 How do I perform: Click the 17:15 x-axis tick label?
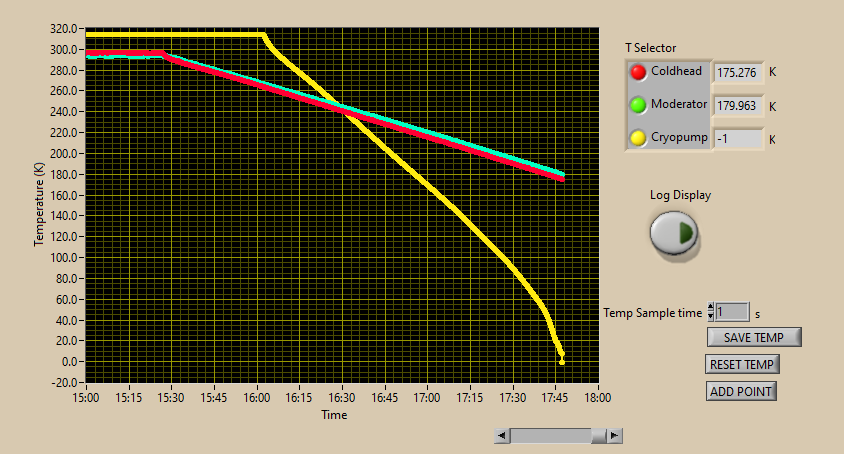(470, 398)
